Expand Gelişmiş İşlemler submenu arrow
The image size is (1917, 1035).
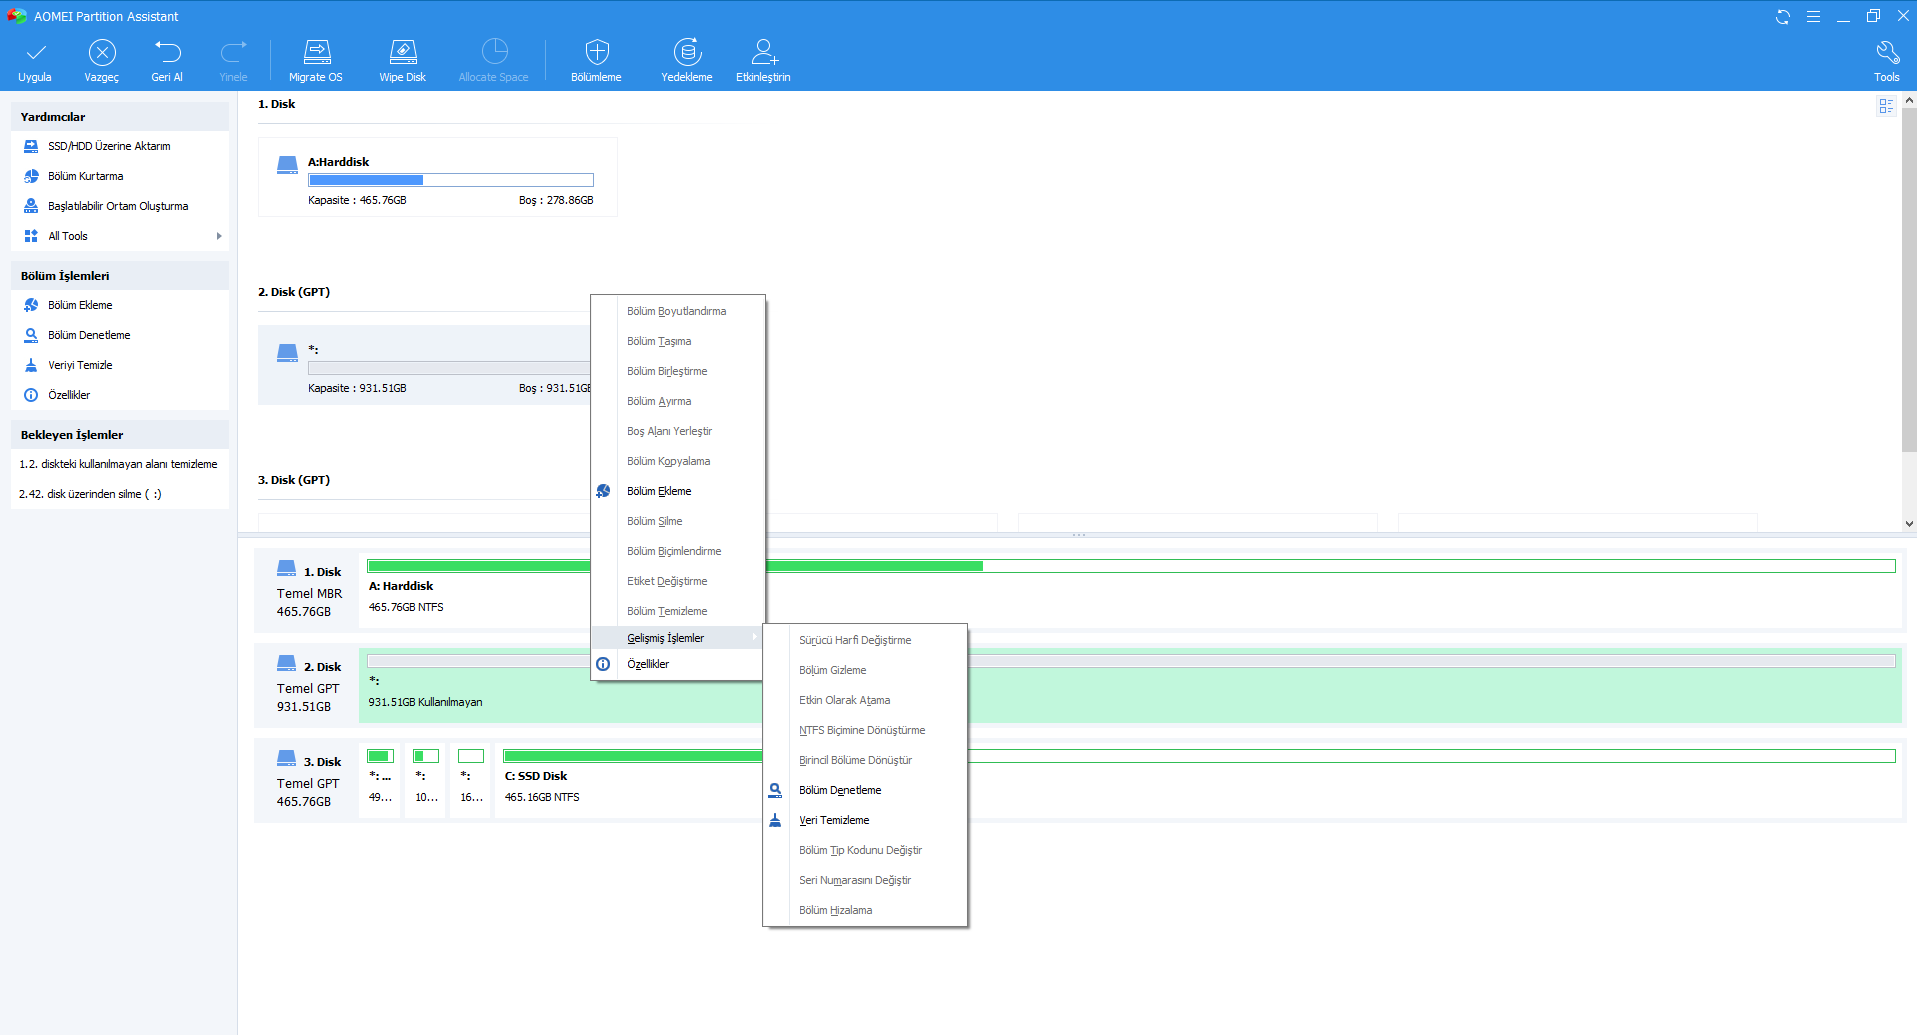click(754, 637)
